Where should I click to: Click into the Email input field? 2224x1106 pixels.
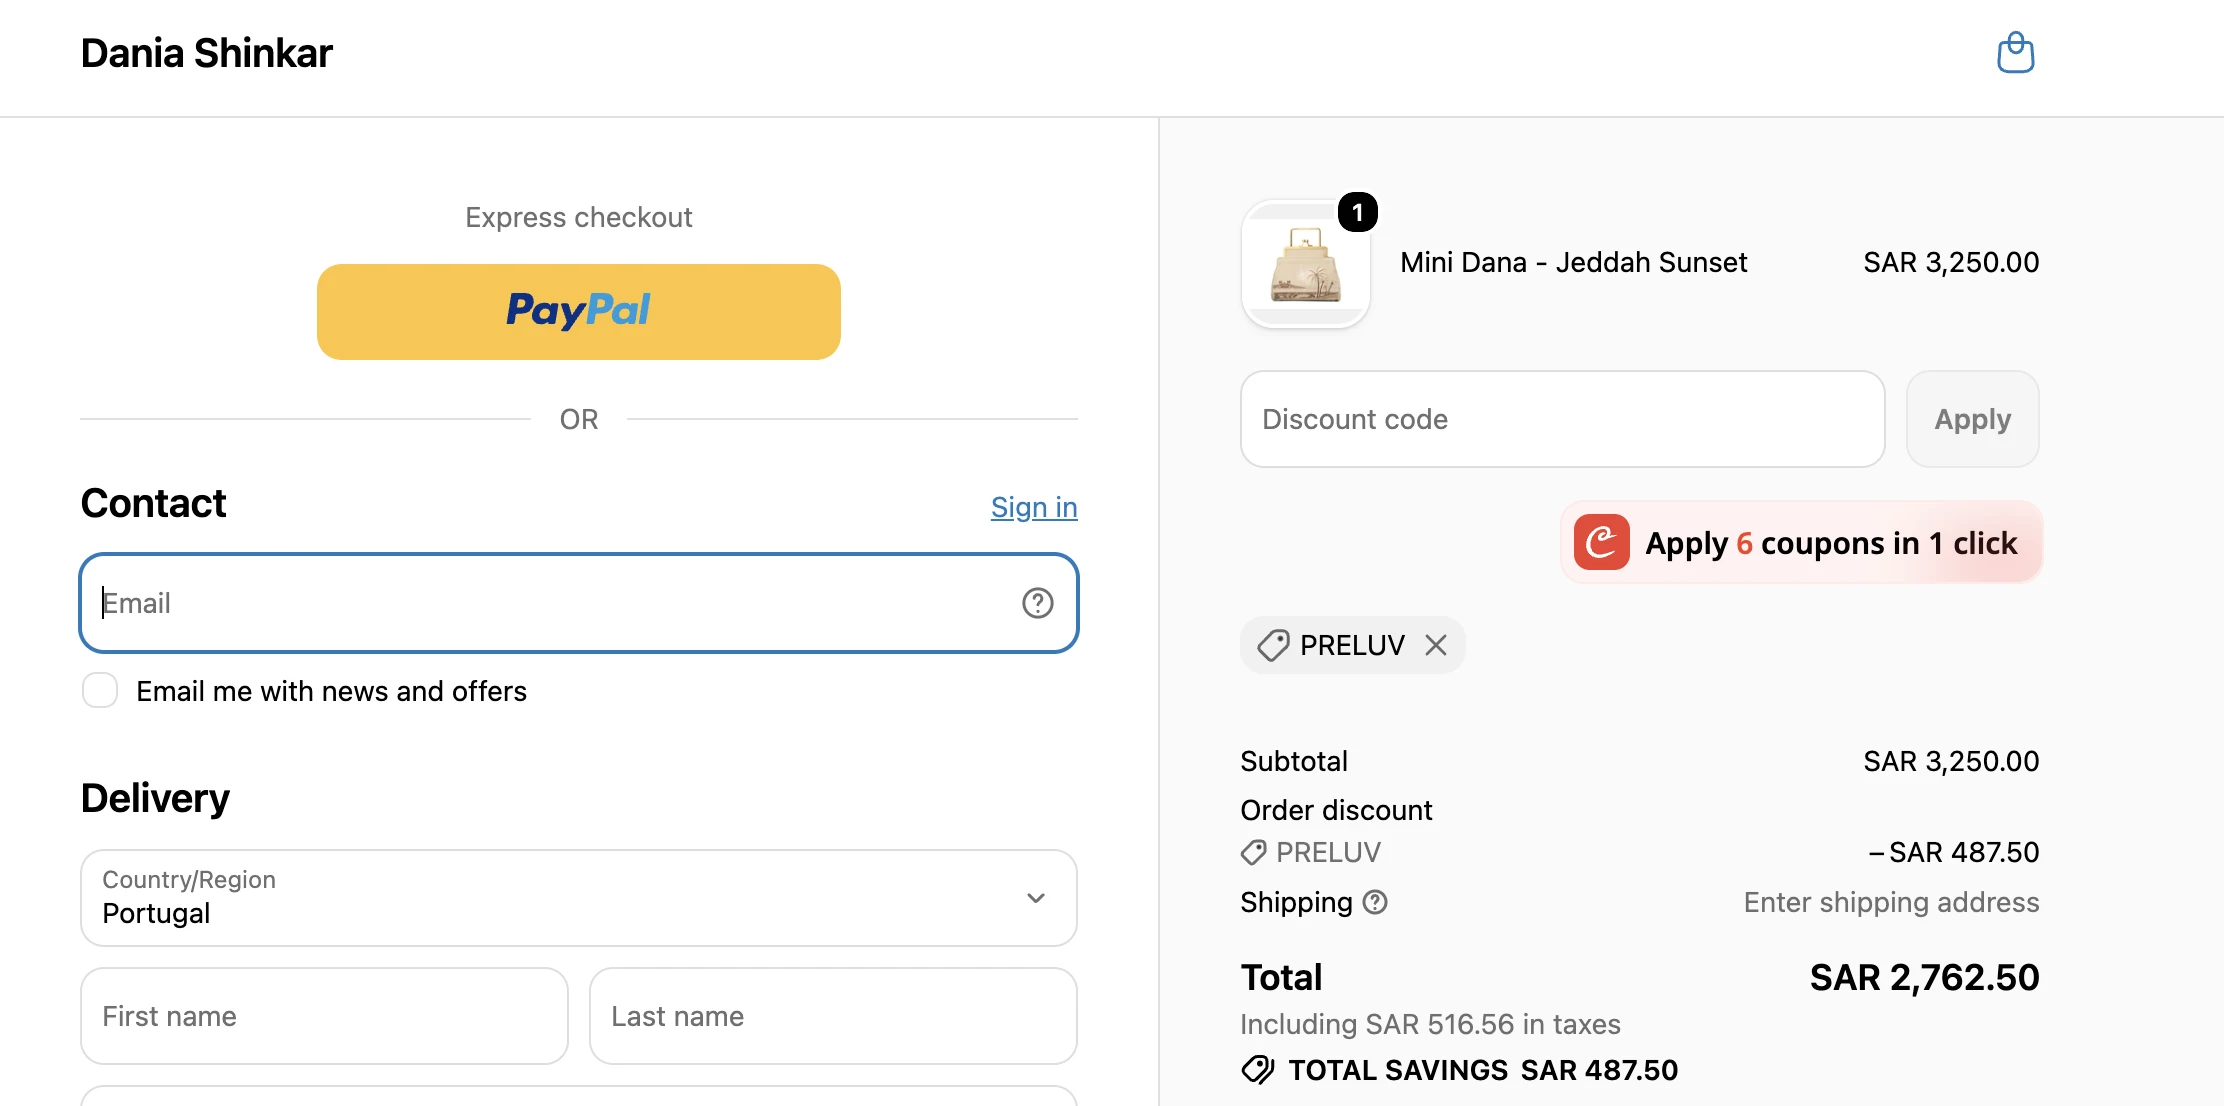coord(579,603)
